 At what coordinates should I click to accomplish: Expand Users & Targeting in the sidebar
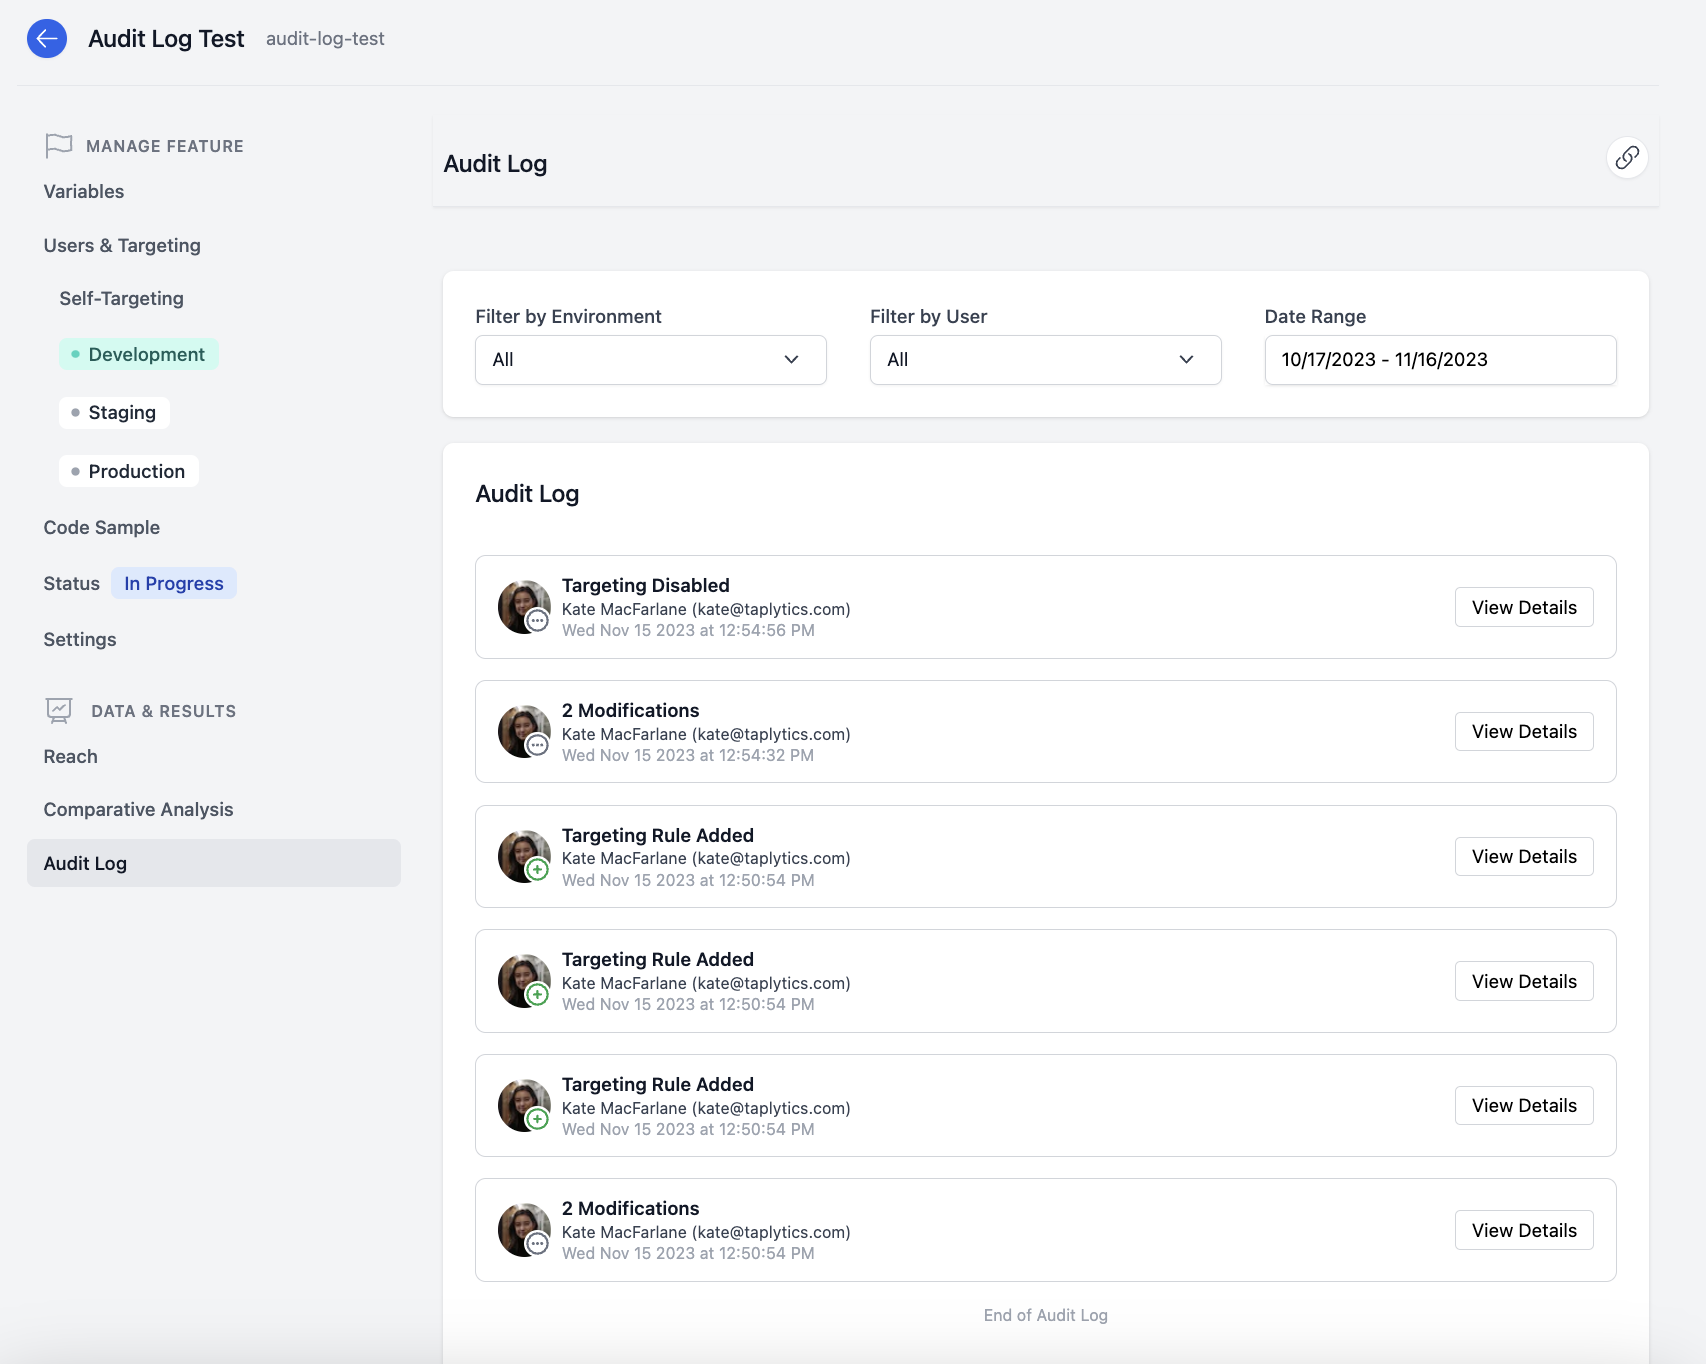[121, 245]
